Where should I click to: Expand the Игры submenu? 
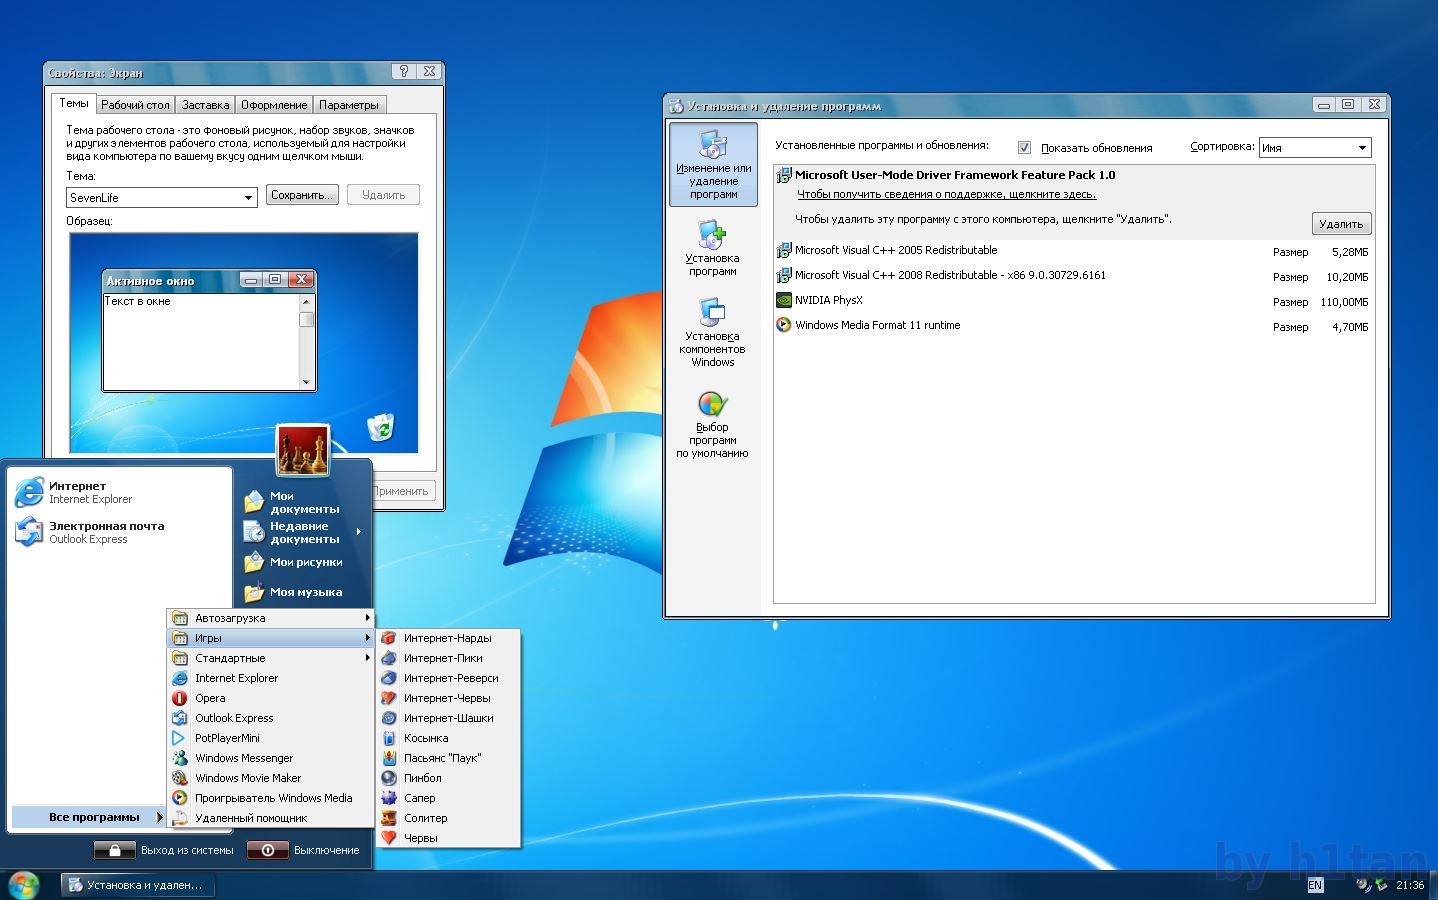tap(270, 638)
